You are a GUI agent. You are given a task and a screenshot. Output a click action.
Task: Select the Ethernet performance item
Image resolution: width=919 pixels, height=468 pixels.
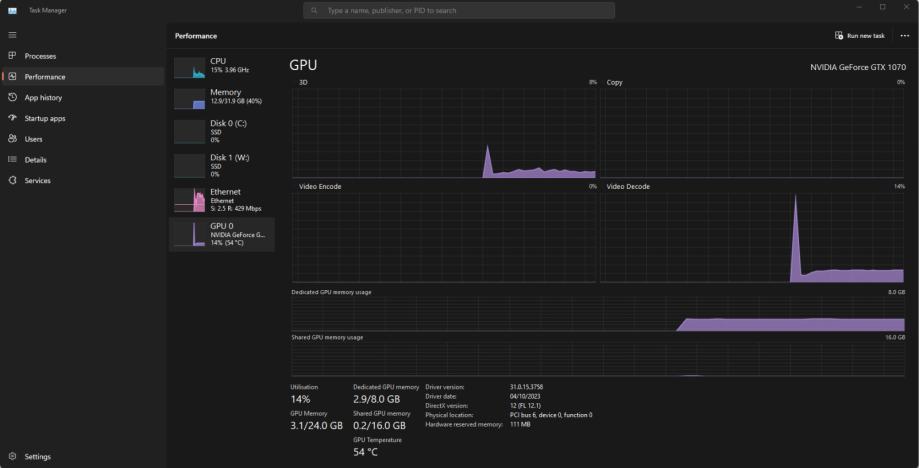click(222, 200)
